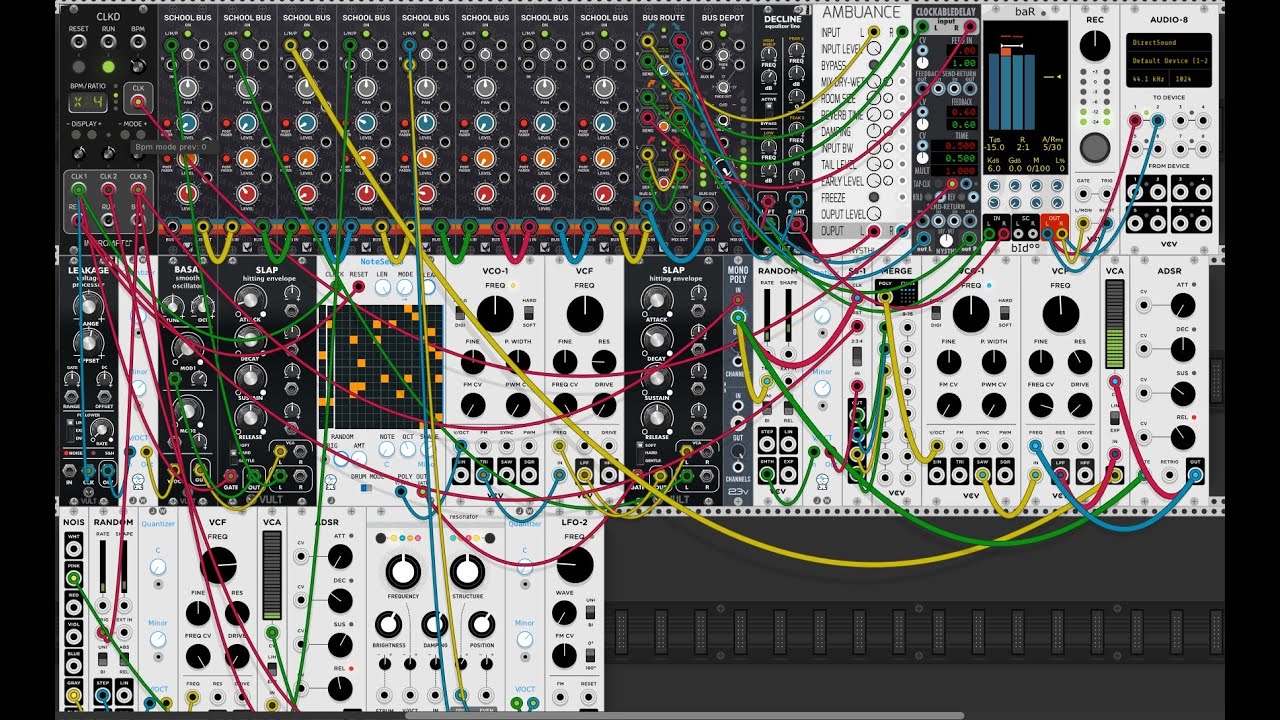Click the CLKD CLK 2 output jack
The image size is (1280, 720).
click(108, 189)
